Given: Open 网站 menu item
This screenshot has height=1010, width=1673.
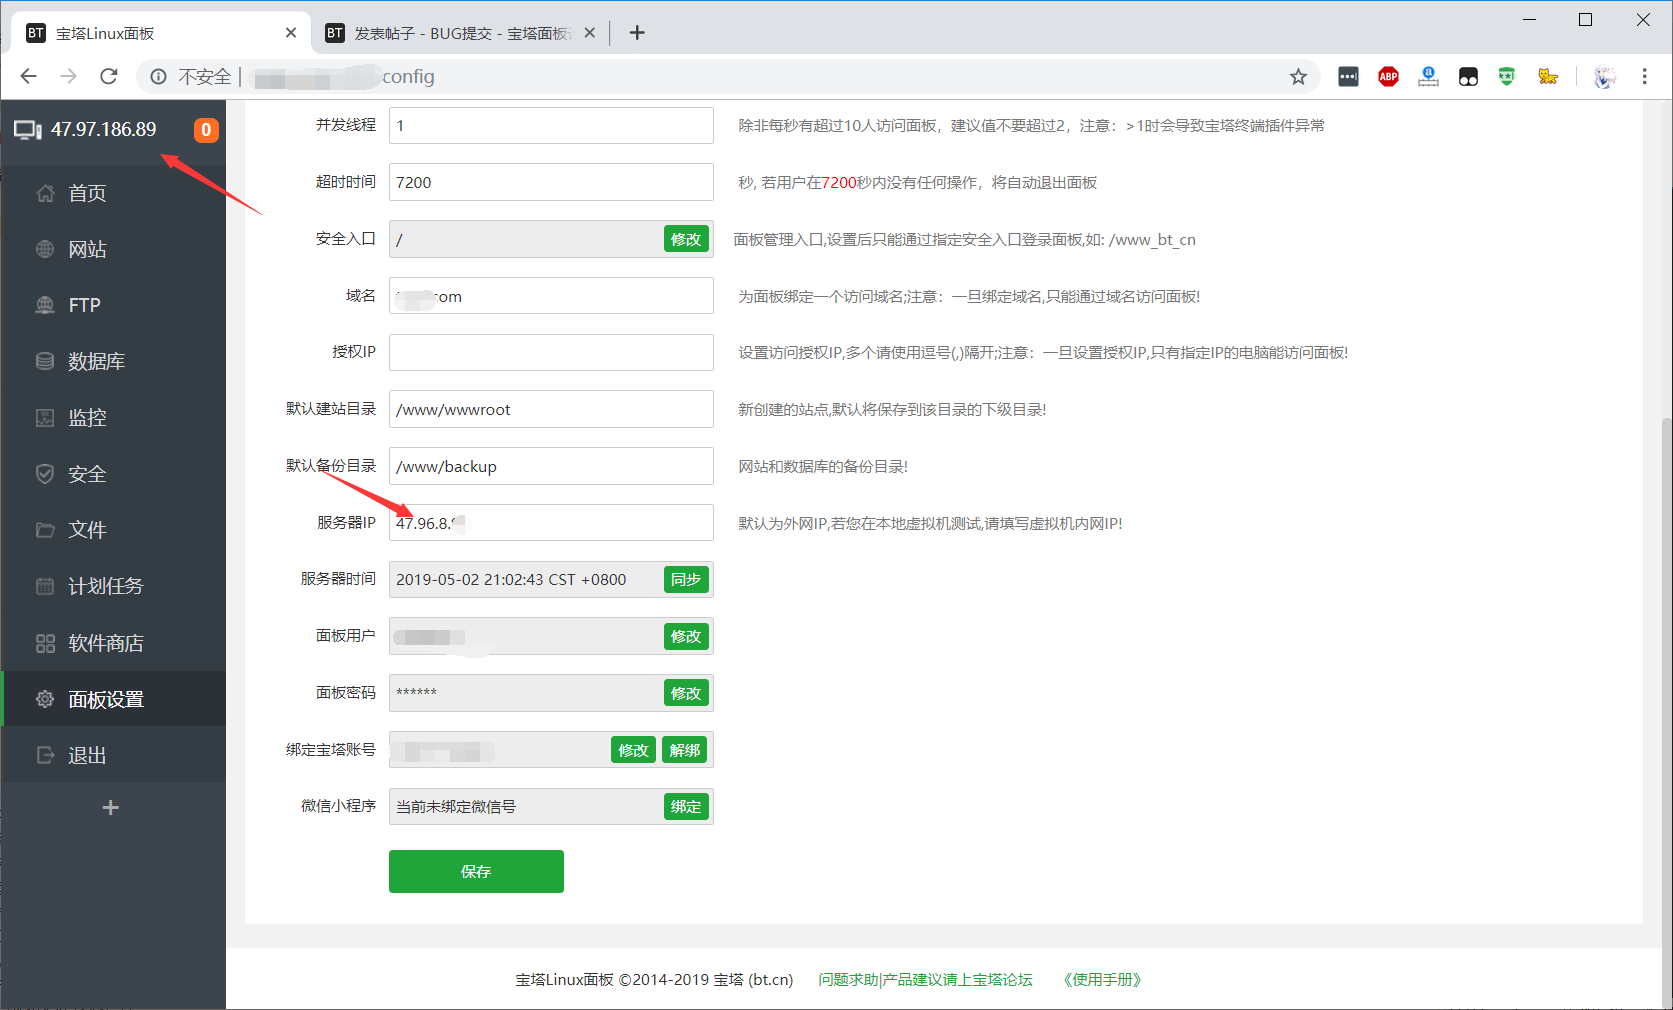Looking at the screenshot, I should [114, 249].
